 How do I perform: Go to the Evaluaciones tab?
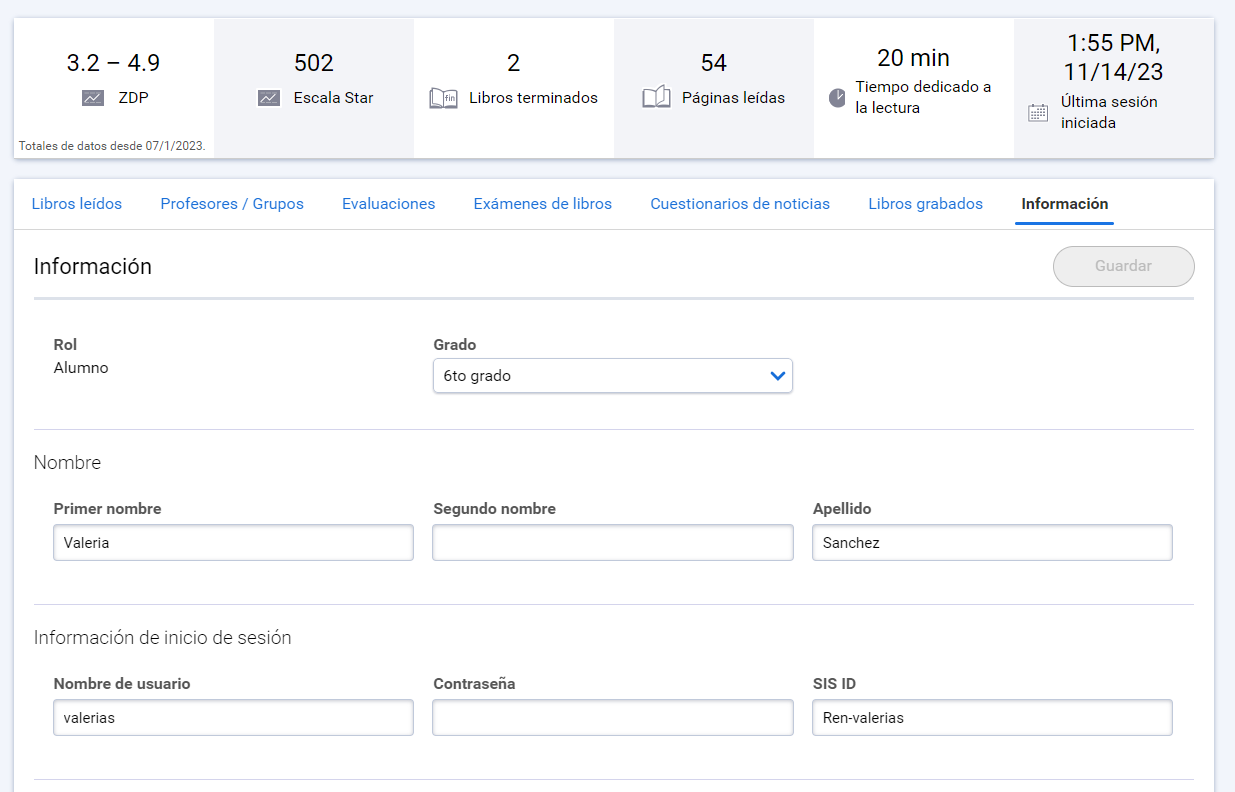click(389, 204)
